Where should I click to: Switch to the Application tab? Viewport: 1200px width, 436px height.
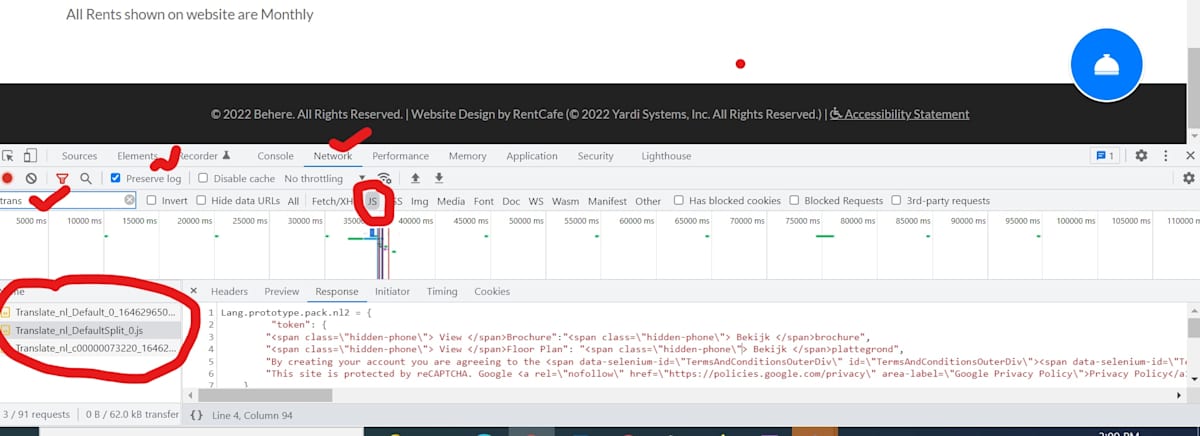point(532,156)
